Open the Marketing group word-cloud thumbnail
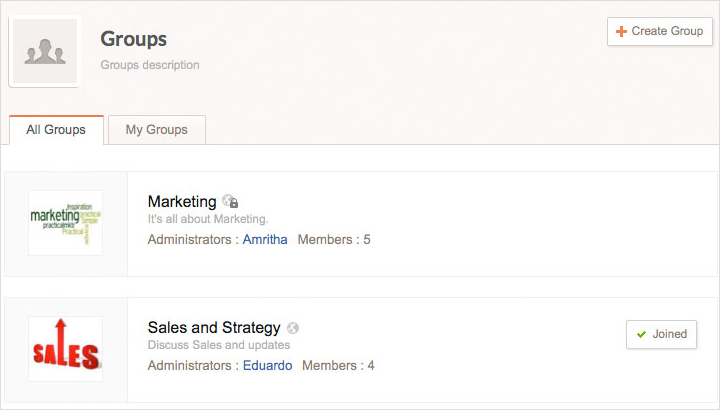Viewport: 720px width, 410px height. click(65, 223)
